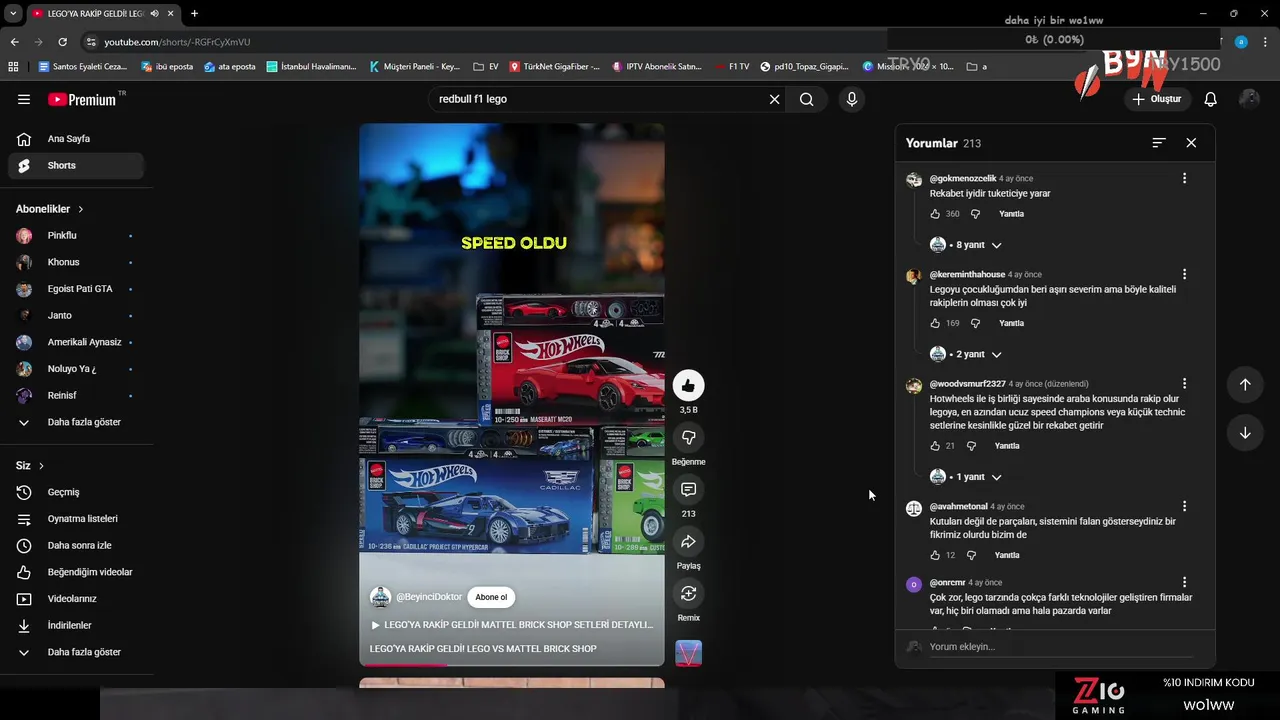Share the short with the Paylaş icon
The height and width of the screenshot is (720, 1280).
tap(688, 542)
